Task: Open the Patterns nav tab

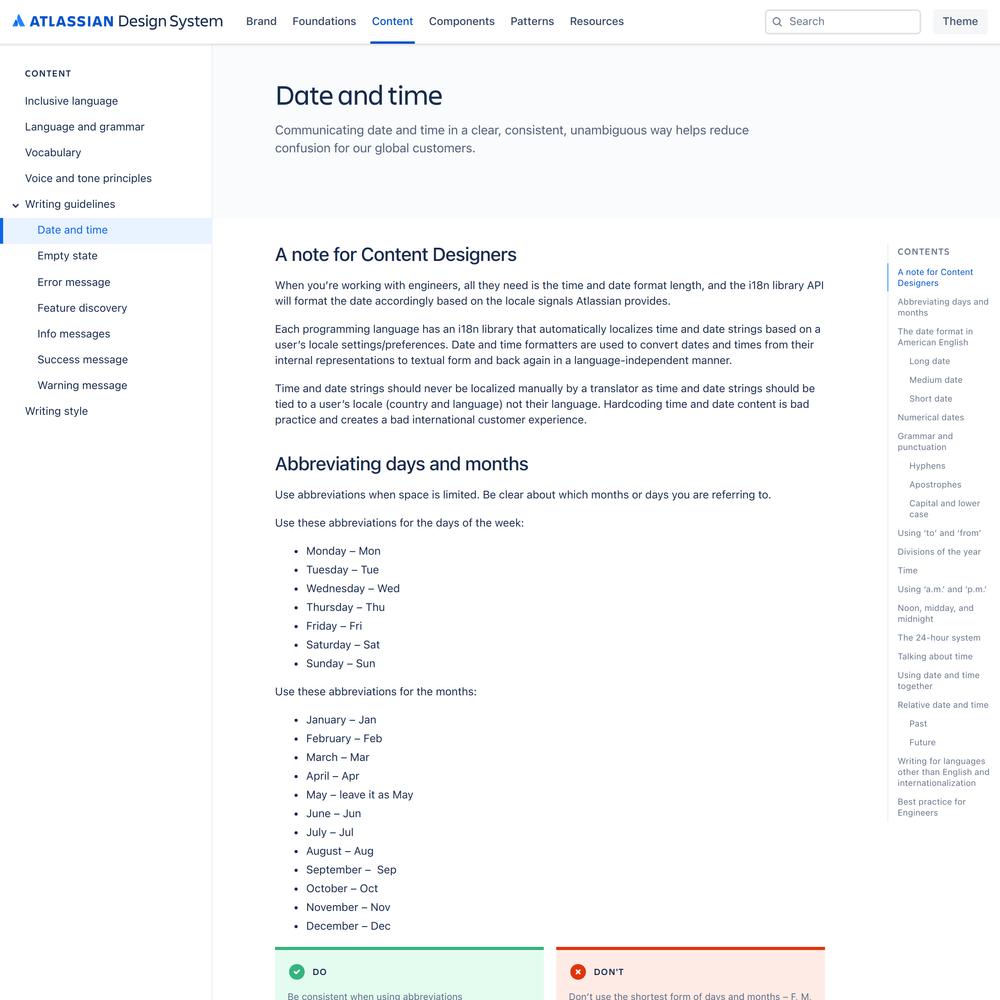Action: (532, 21)
